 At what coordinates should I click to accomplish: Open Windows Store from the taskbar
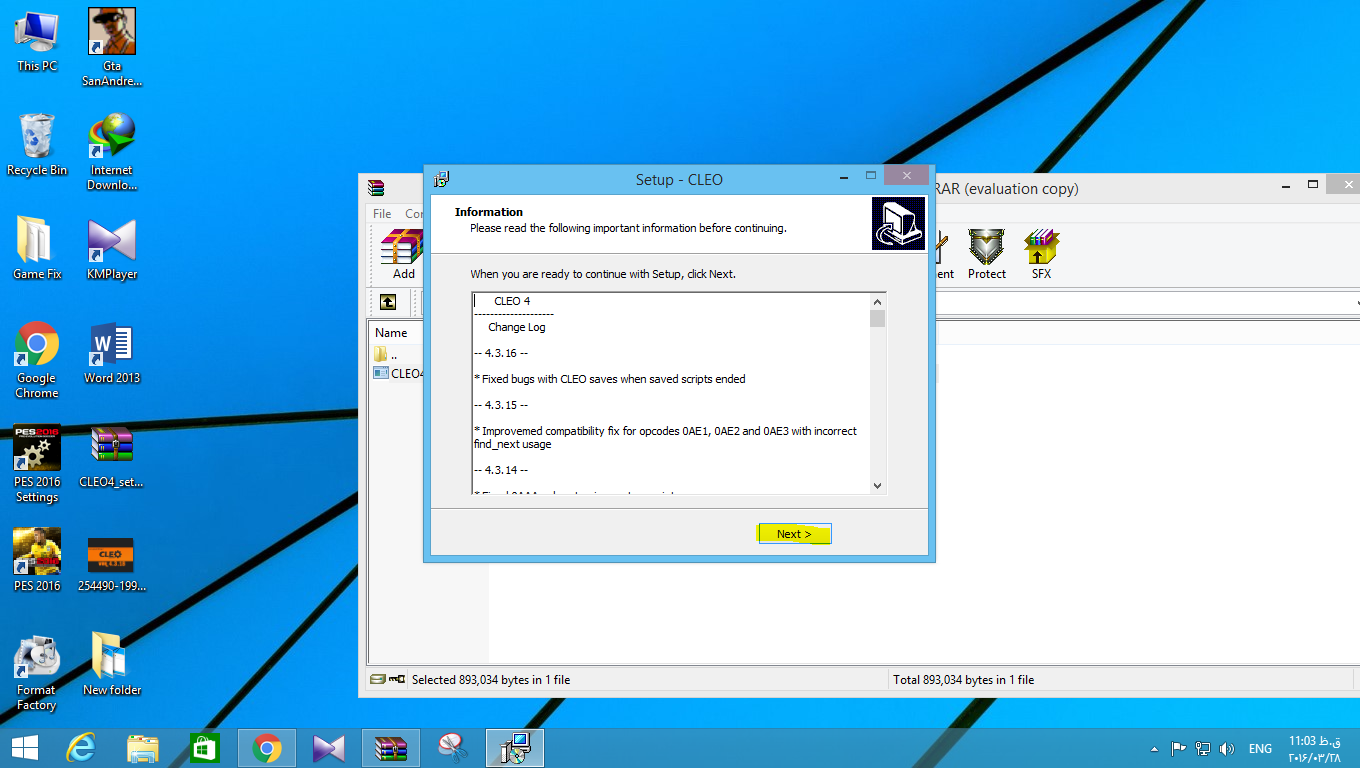(x=205, y=748)
